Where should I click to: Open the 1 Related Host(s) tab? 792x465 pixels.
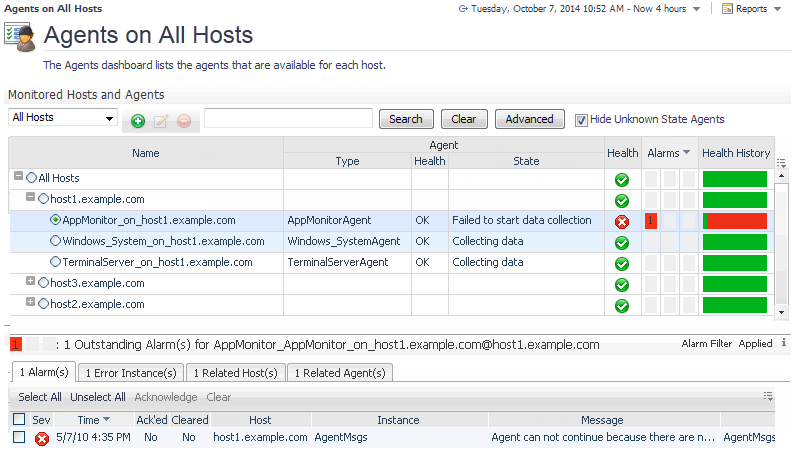[235, 373]
